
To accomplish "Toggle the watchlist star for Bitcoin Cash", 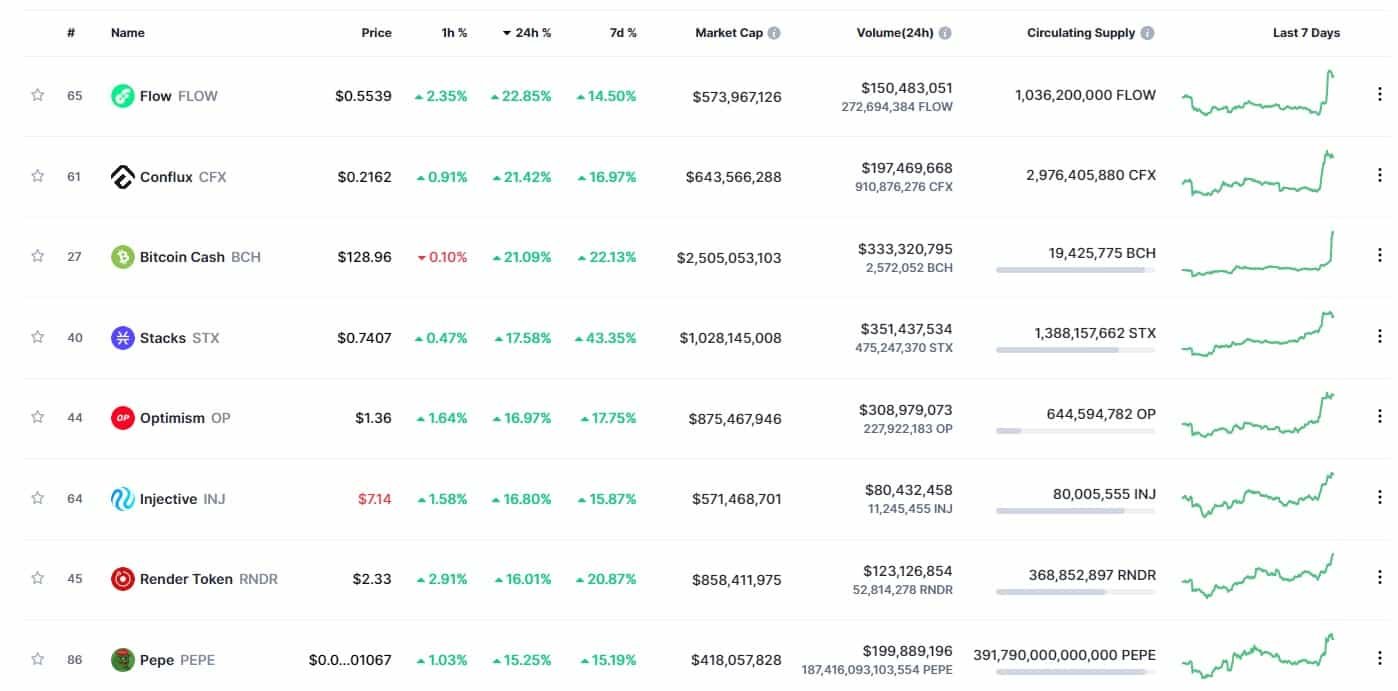I will point(38,257).
